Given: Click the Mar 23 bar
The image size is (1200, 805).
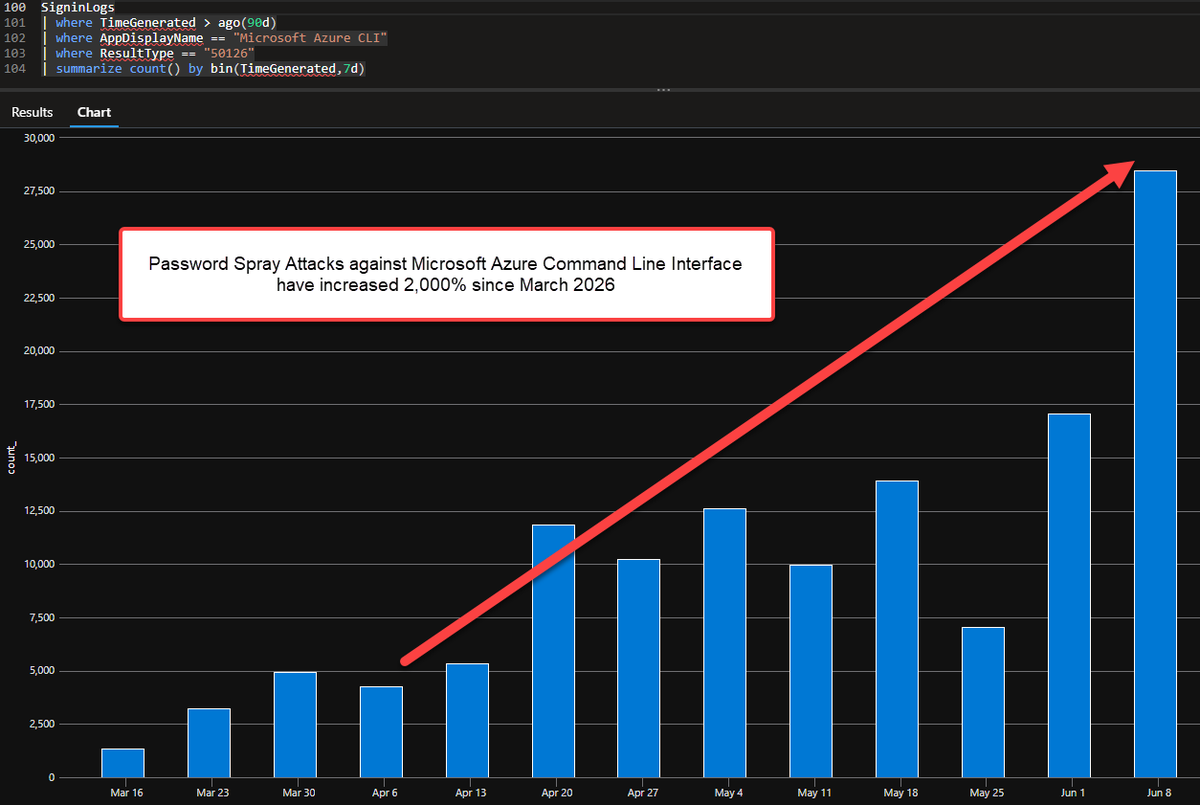Looking at the screenshot, I should click(x=209, y=743).
